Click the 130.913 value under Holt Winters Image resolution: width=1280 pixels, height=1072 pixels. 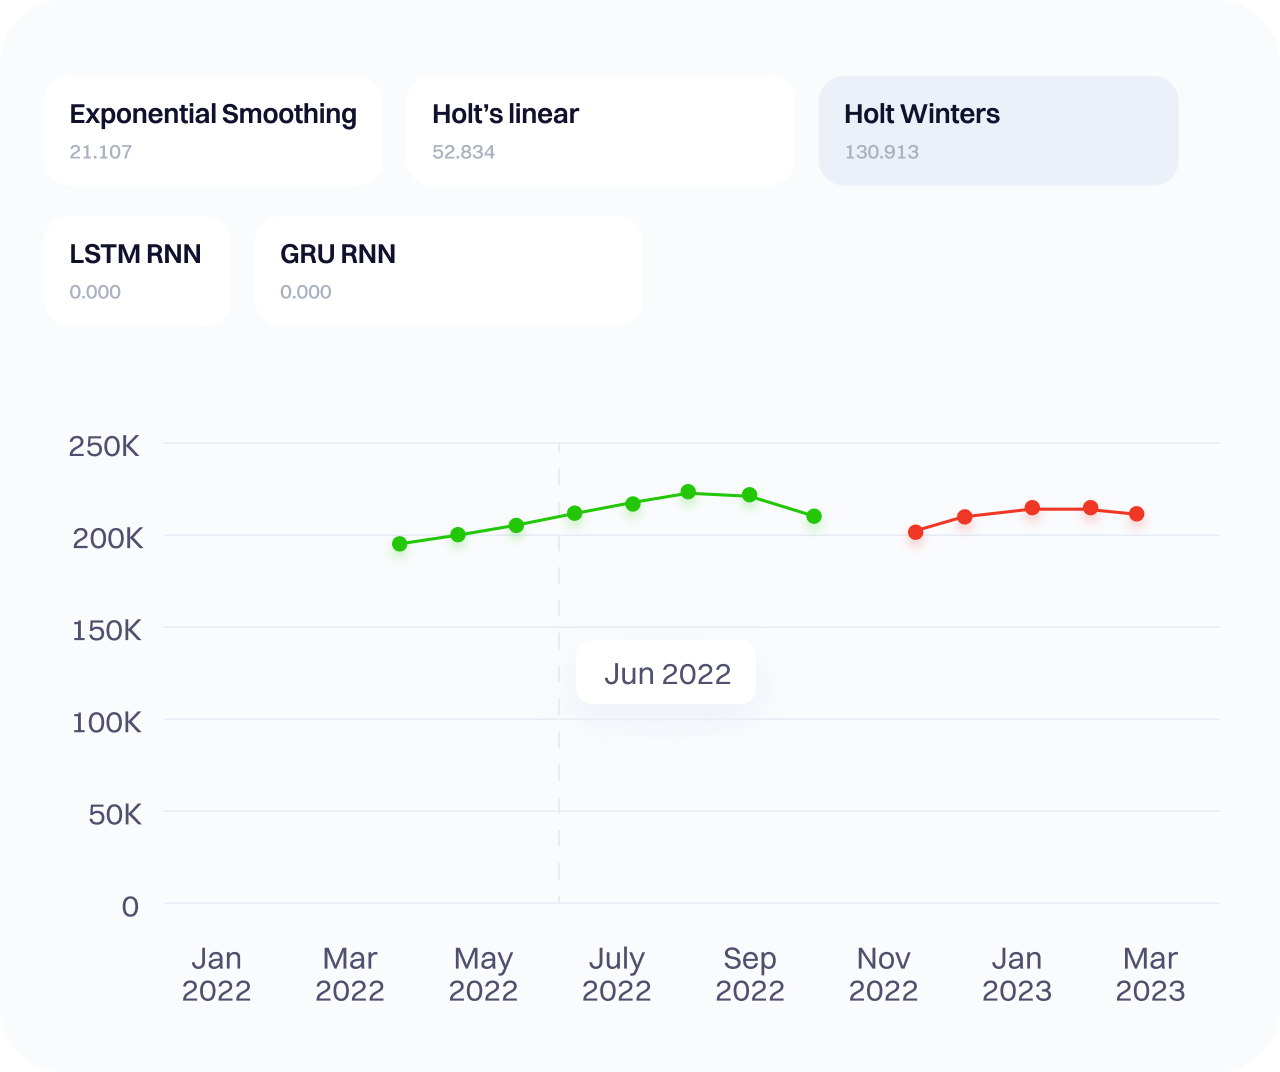coord(881,152)
